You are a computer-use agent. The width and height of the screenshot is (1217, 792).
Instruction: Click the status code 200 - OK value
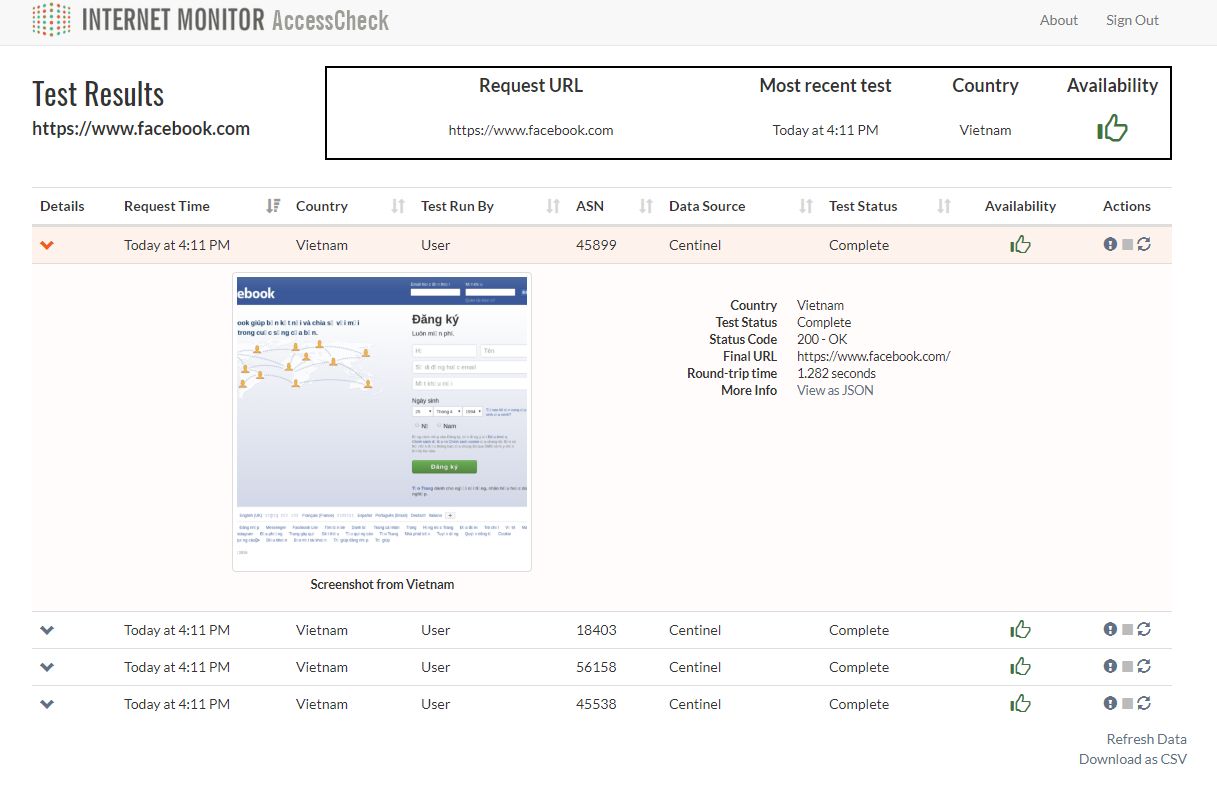(x=822, y=339)
